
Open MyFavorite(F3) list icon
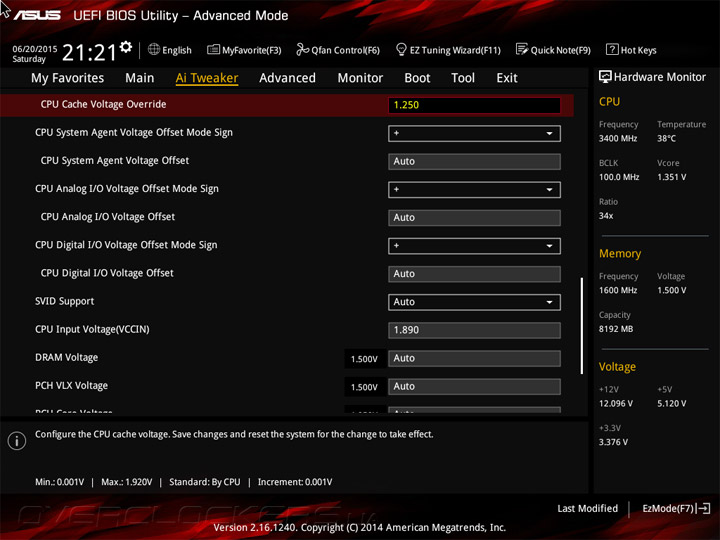click(x=213, y=50)
